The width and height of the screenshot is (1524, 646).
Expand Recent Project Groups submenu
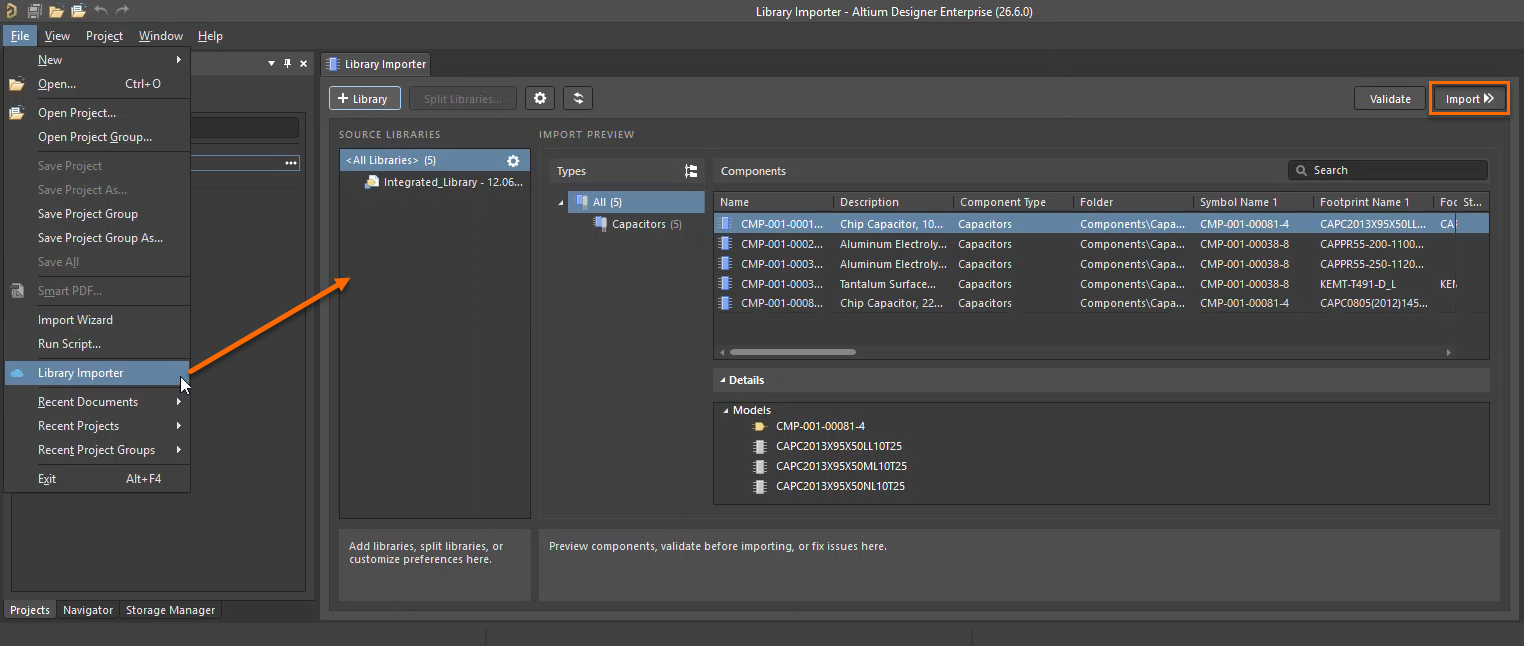97,450
